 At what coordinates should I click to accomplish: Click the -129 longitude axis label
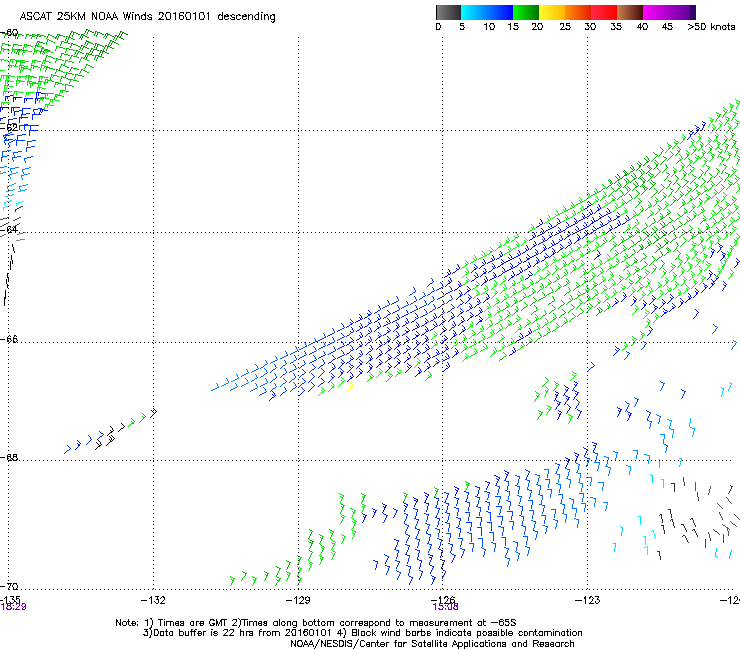298,600
